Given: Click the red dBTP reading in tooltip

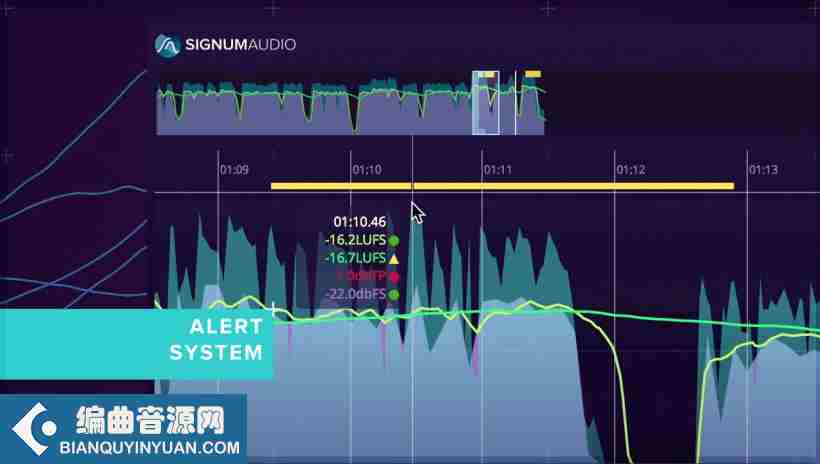Looking at the screenshot, I should point(361,276).
